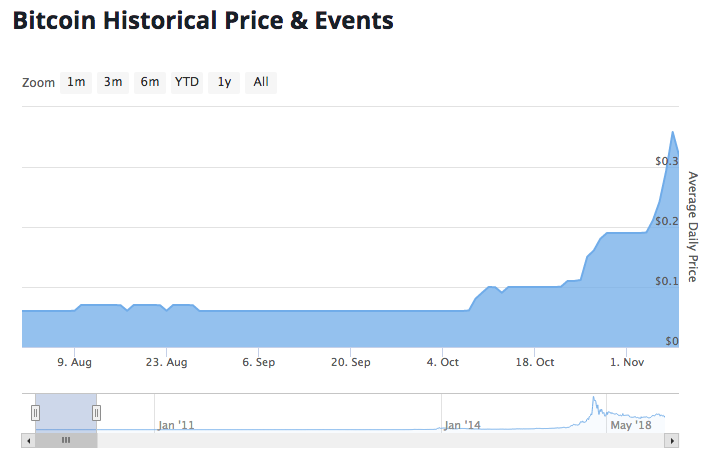Click the 'Average Daily Price' axis title
710x471 pixels.
[x=692, y=226]
